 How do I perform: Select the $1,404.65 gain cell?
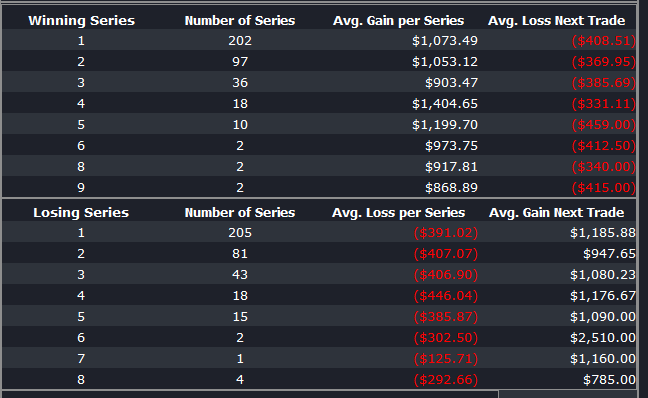pos(445,103)
